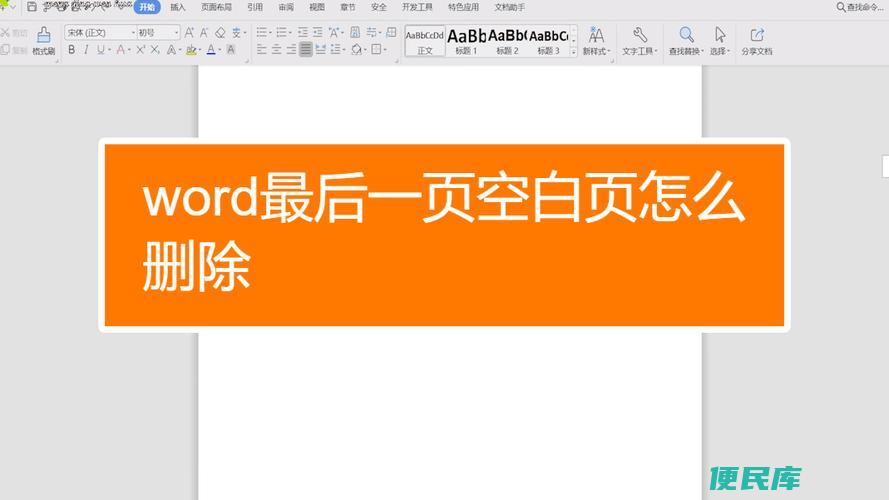Click the table/borders grid icon
889x500 pixels.
tap(391, 32)
